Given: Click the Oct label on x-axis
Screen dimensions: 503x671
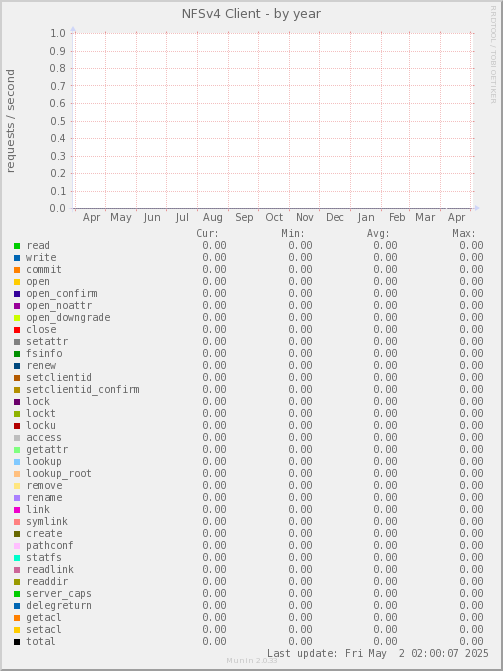Looking at the screenshot, I should coord(274,217).
